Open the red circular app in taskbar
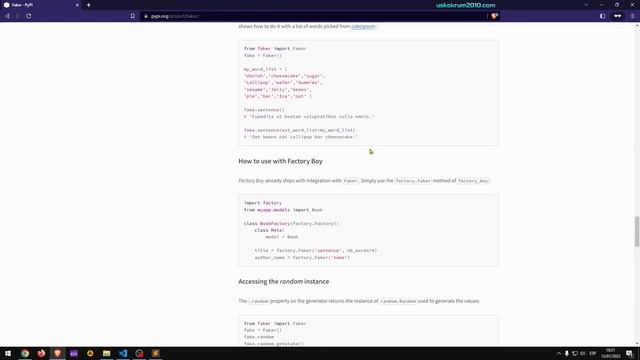Screen dimensions: 640x360 [139, 353]
